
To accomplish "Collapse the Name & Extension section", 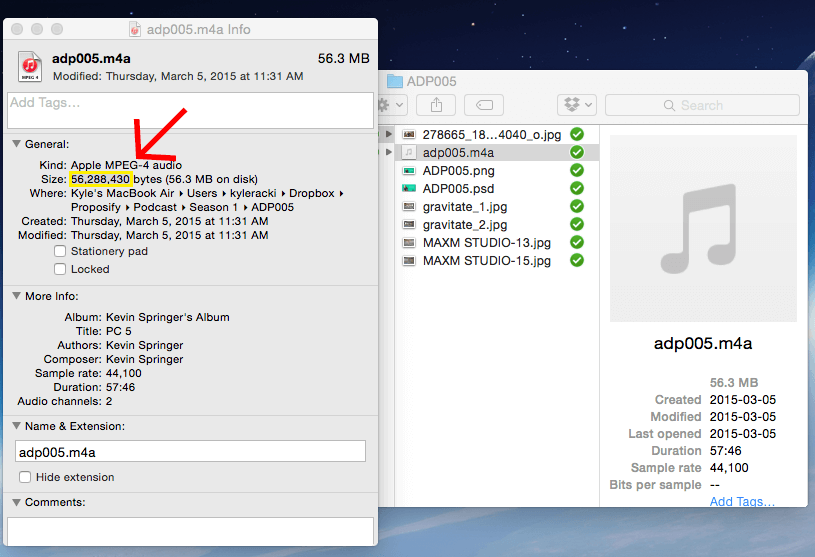I will pyautogui.click(x=17, y=426).
